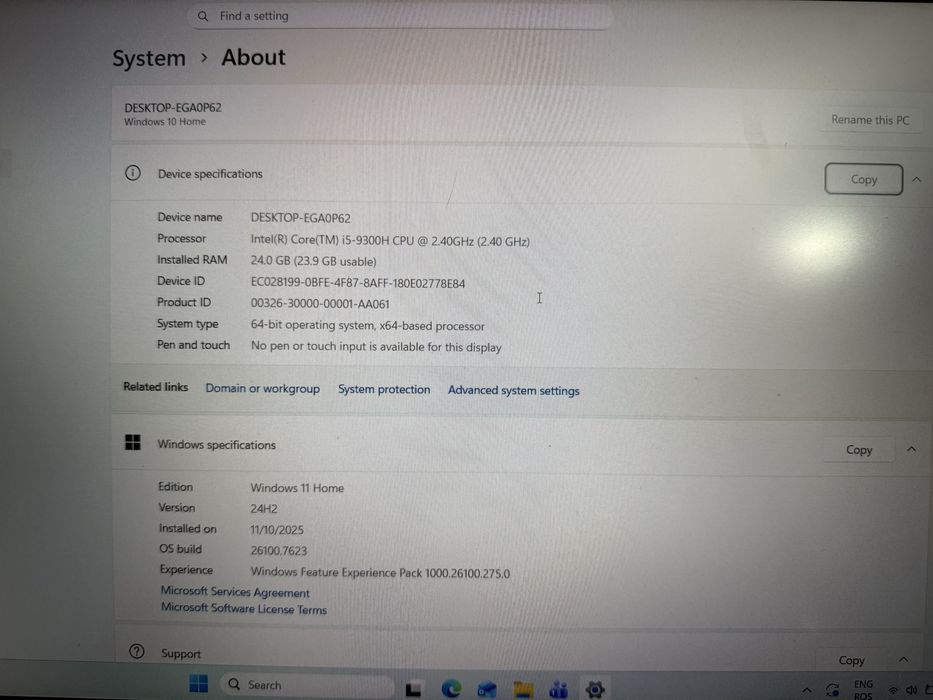Open ENG language input switcher

[x=863, y=689]
